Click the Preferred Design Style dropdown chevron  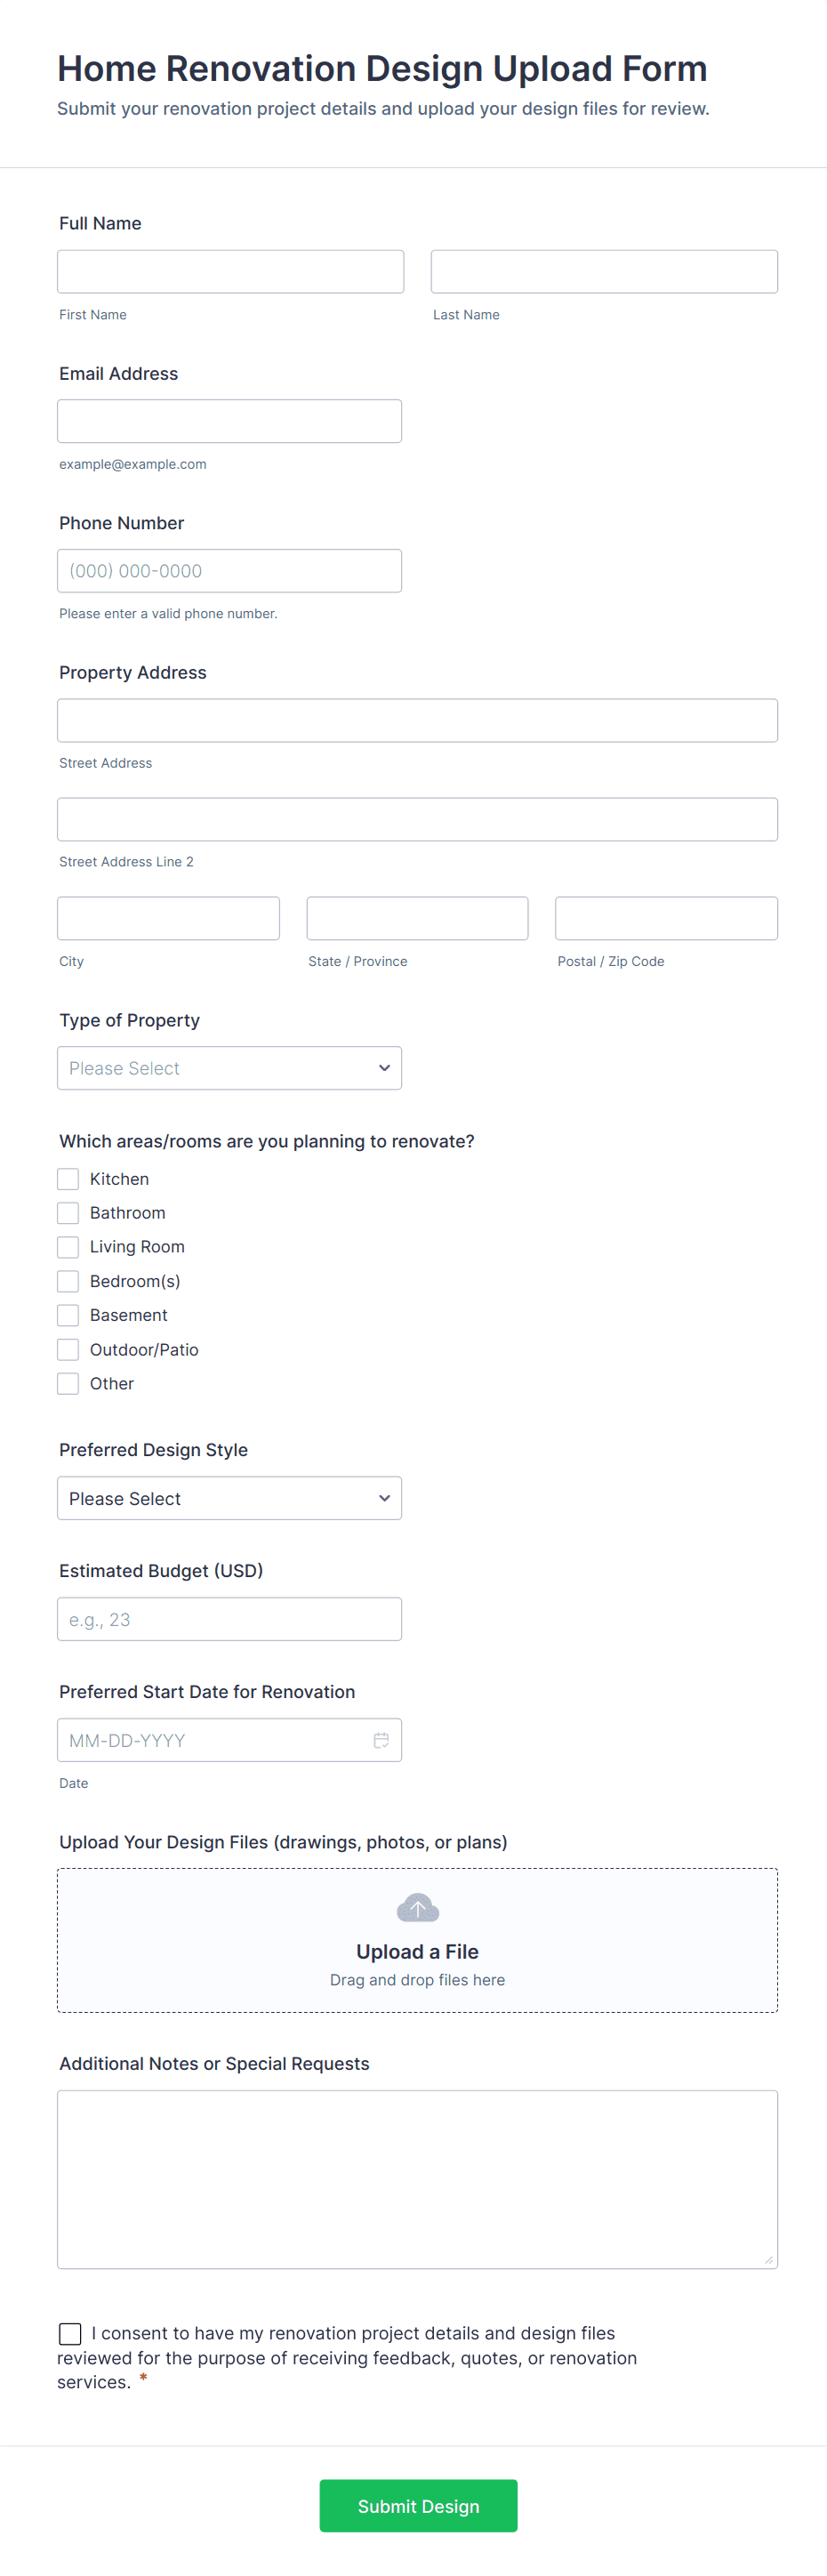pos(384,1498)
